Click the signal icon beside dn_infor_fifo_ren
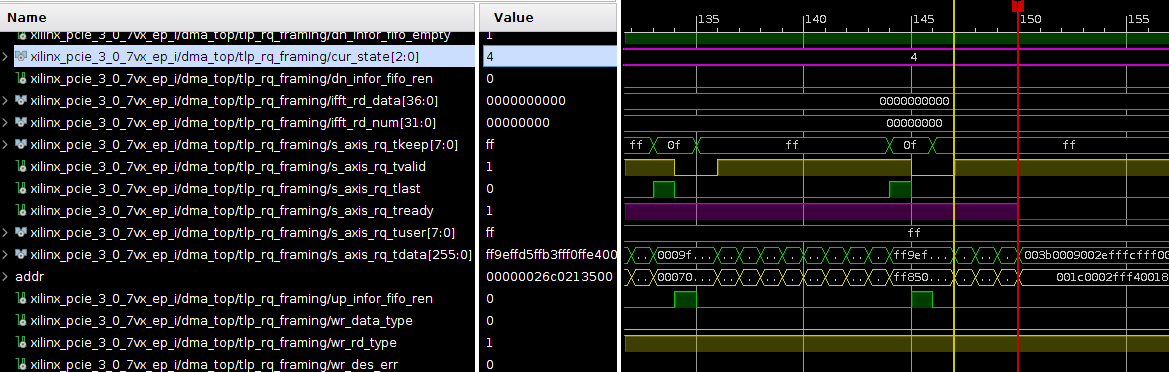This screenshot has height=372, width=1169. (22, 78)
